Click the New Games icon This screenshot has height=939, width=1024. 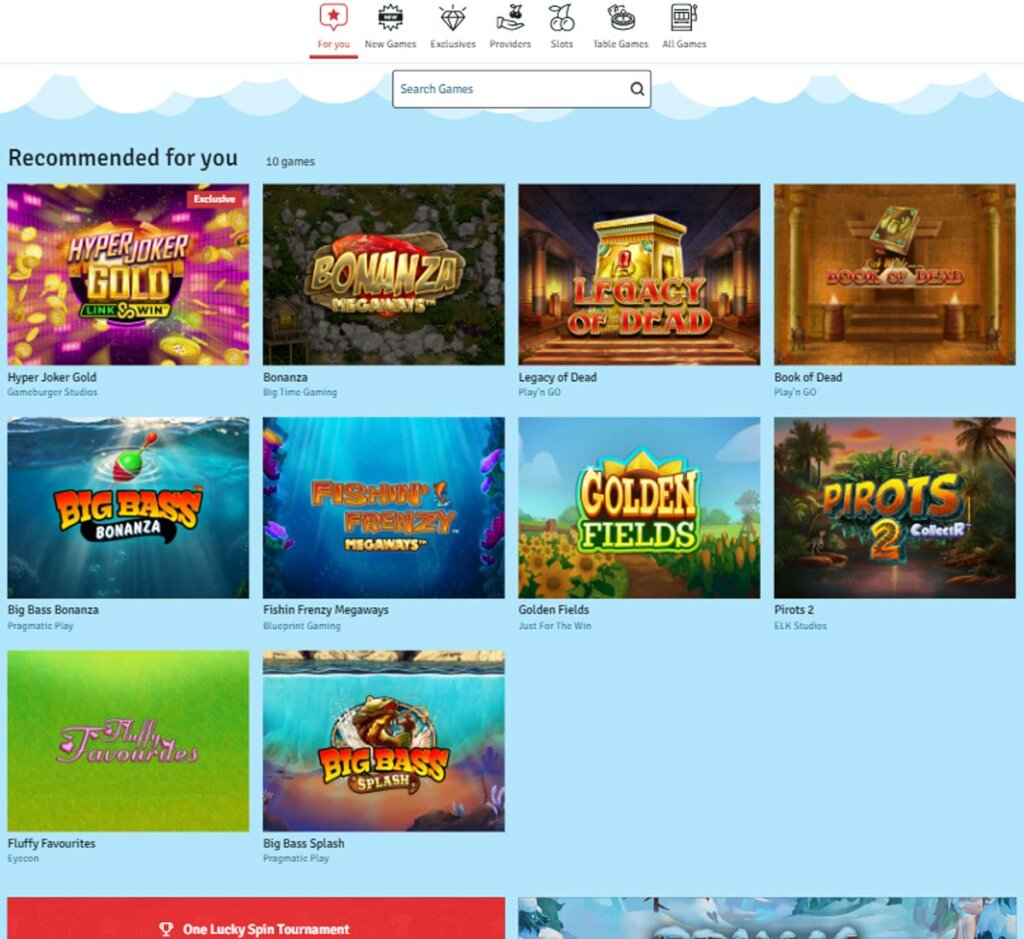(390, 18)
